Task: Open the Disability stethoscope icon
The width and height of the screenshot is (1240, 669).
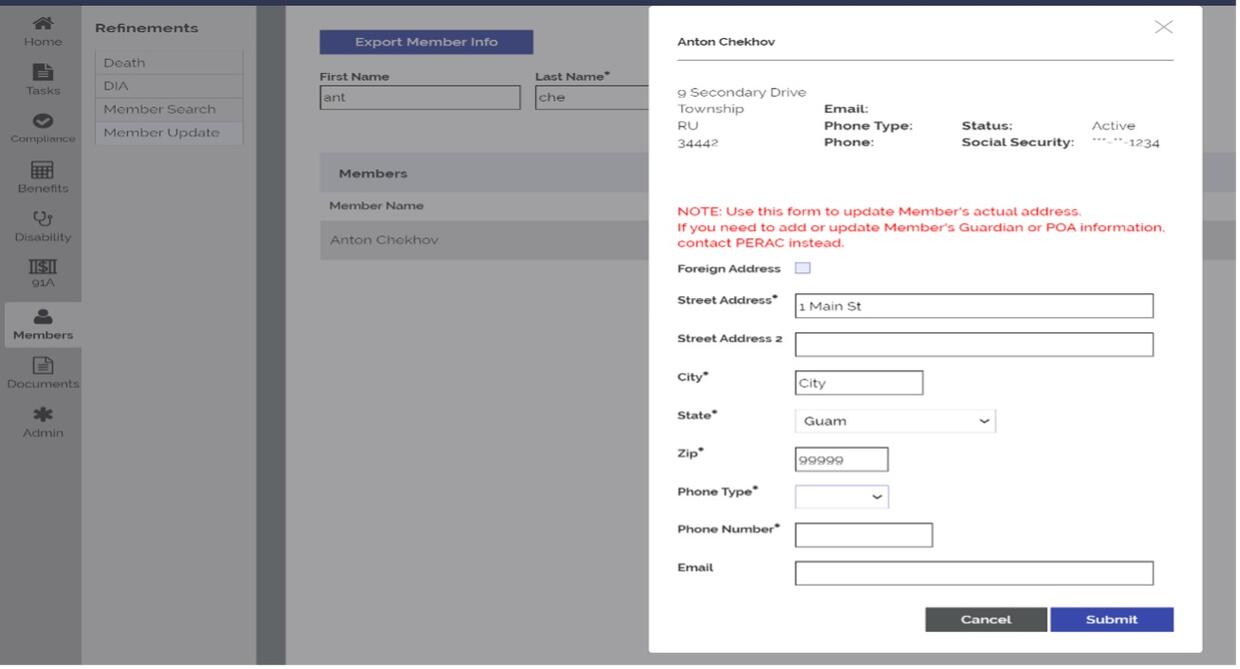Action: pos(42,221)
